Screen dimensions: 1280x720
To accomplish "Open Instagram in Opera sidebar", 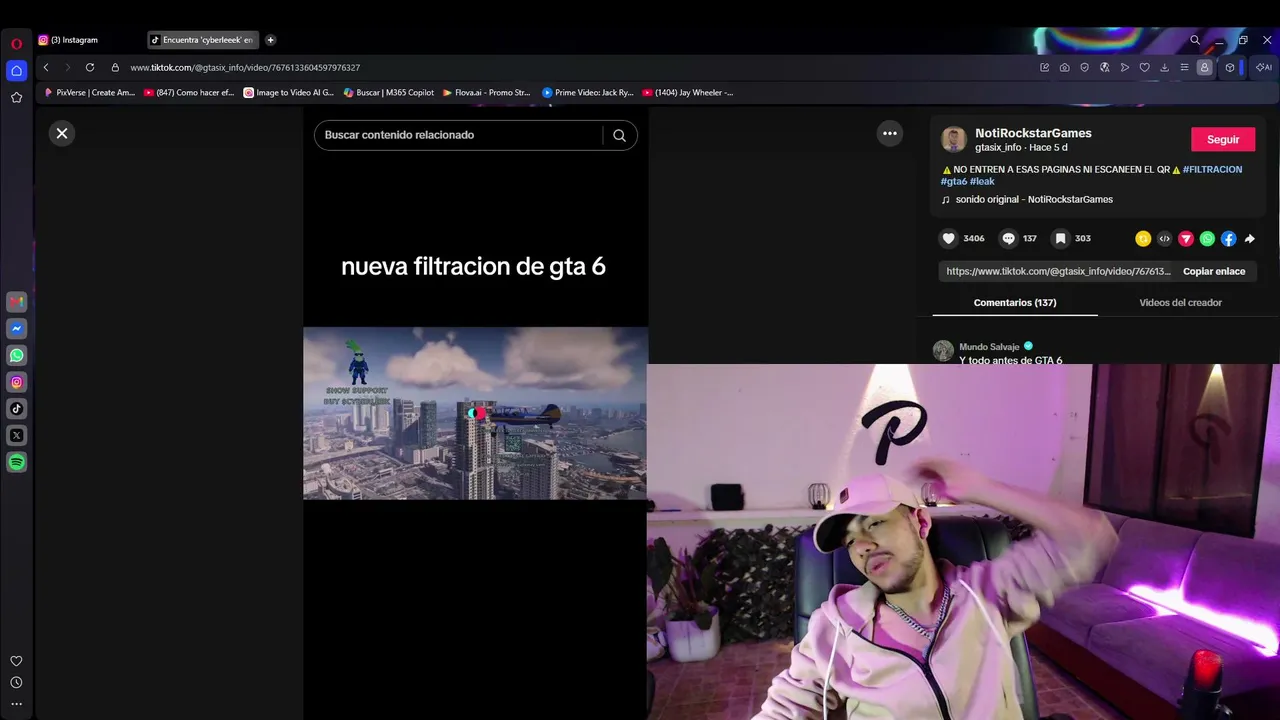I will 16,382.
